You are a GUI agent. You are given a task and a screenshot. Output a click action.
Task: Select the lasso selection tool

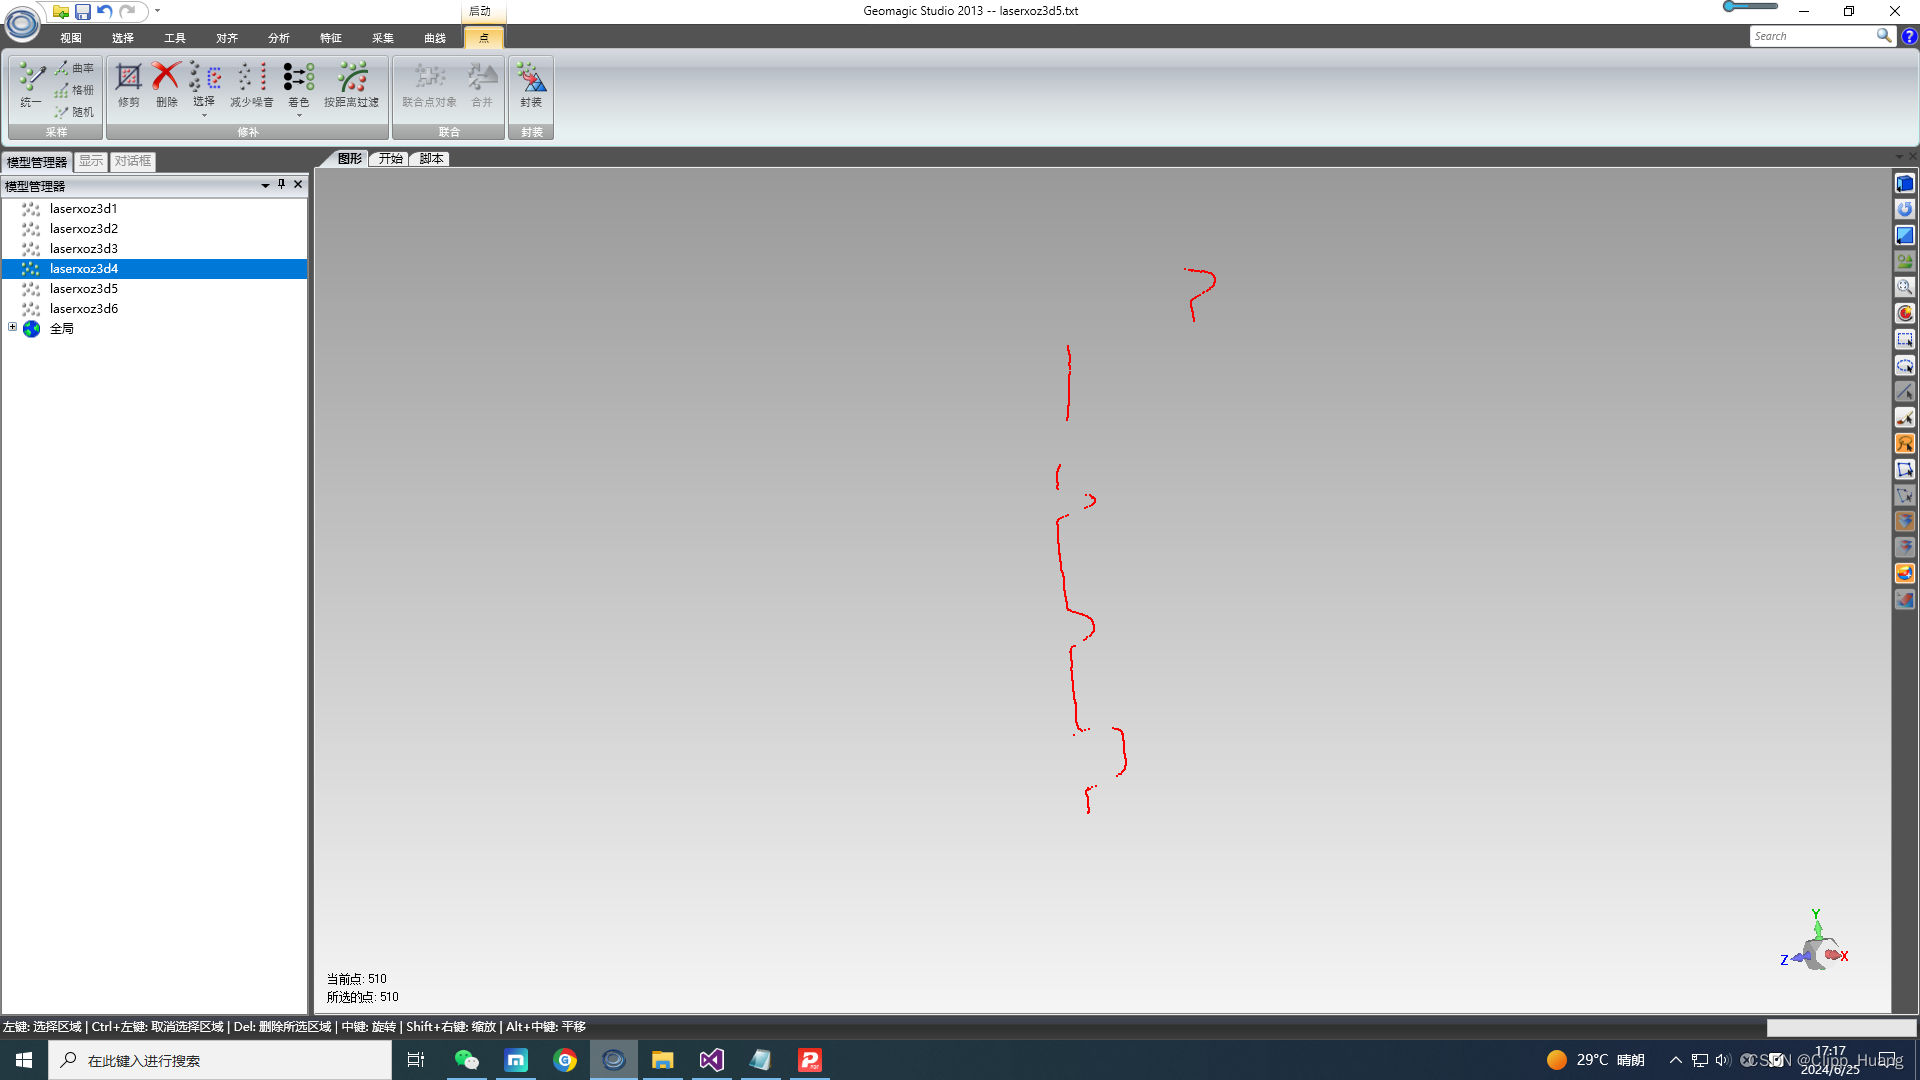tap(1905, 443)
